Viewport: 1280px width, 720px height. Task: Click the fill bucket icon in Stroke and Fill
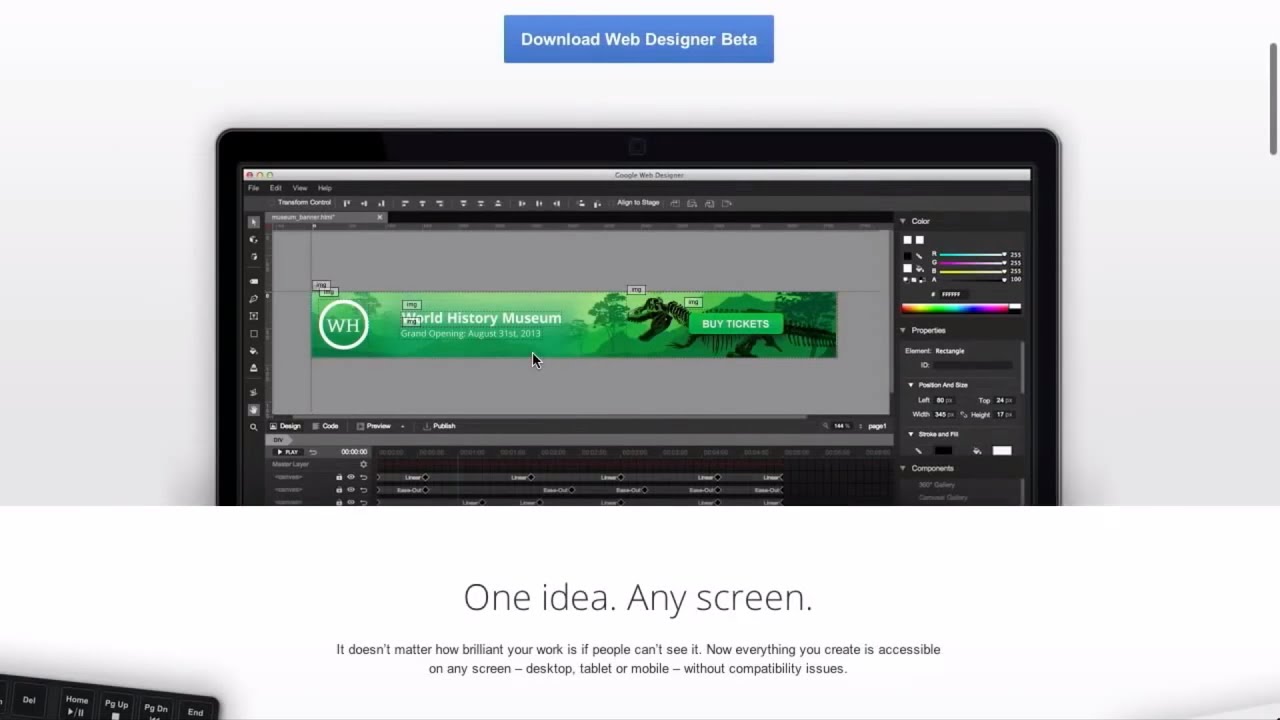(976, 450)
